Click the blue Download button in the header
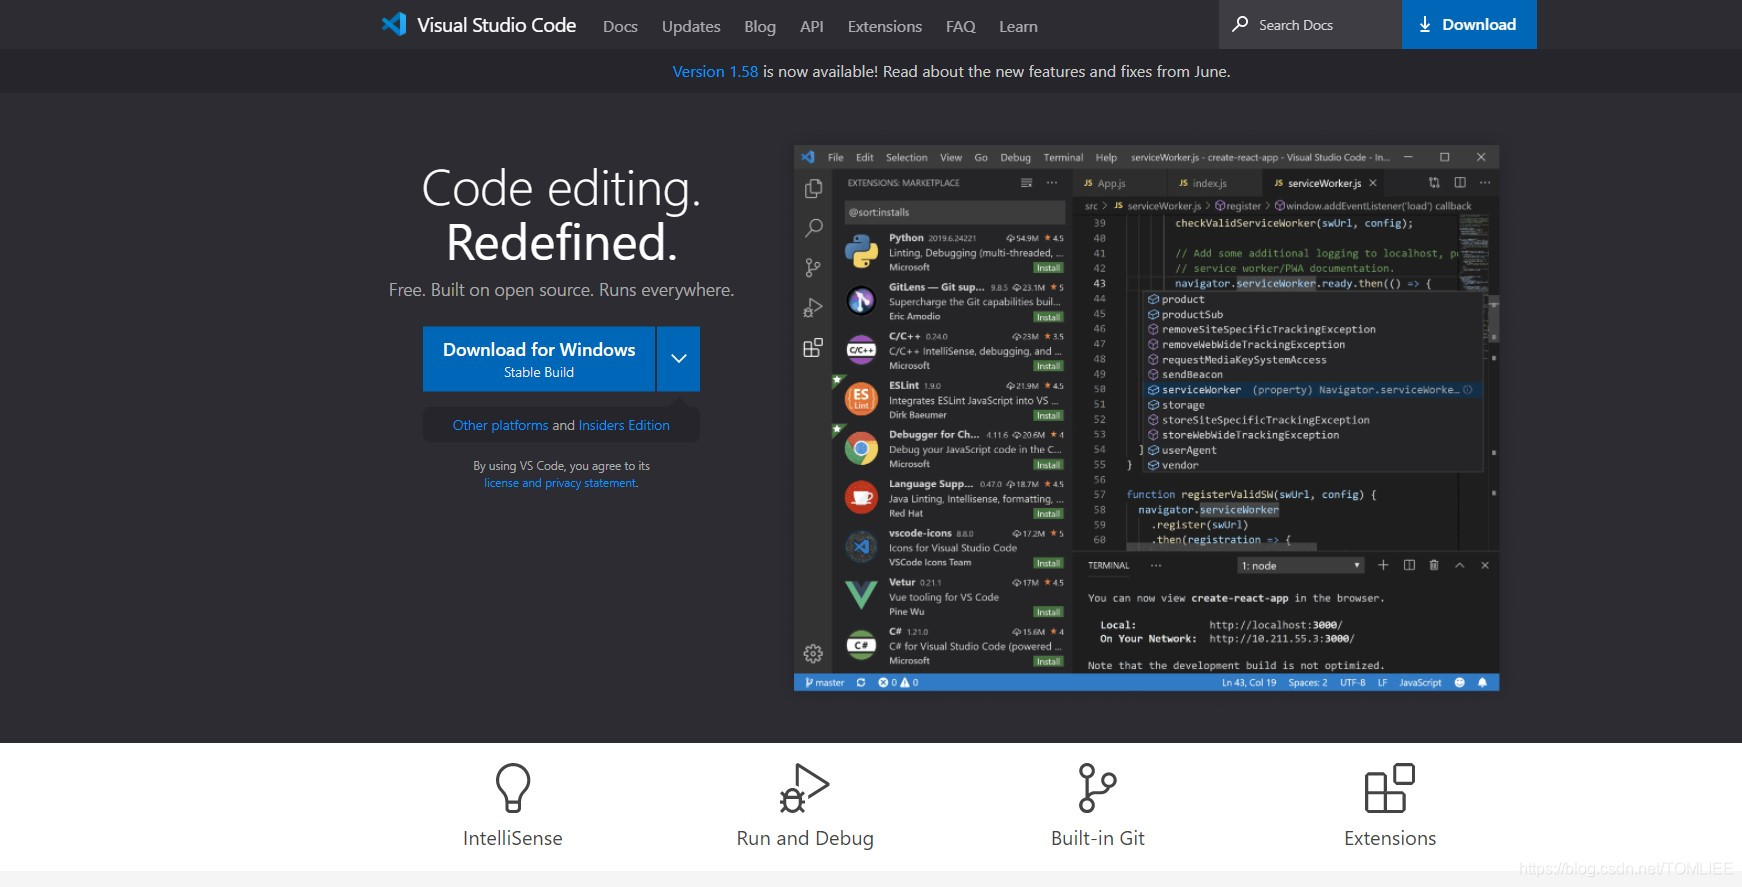 pos(1469,24)
